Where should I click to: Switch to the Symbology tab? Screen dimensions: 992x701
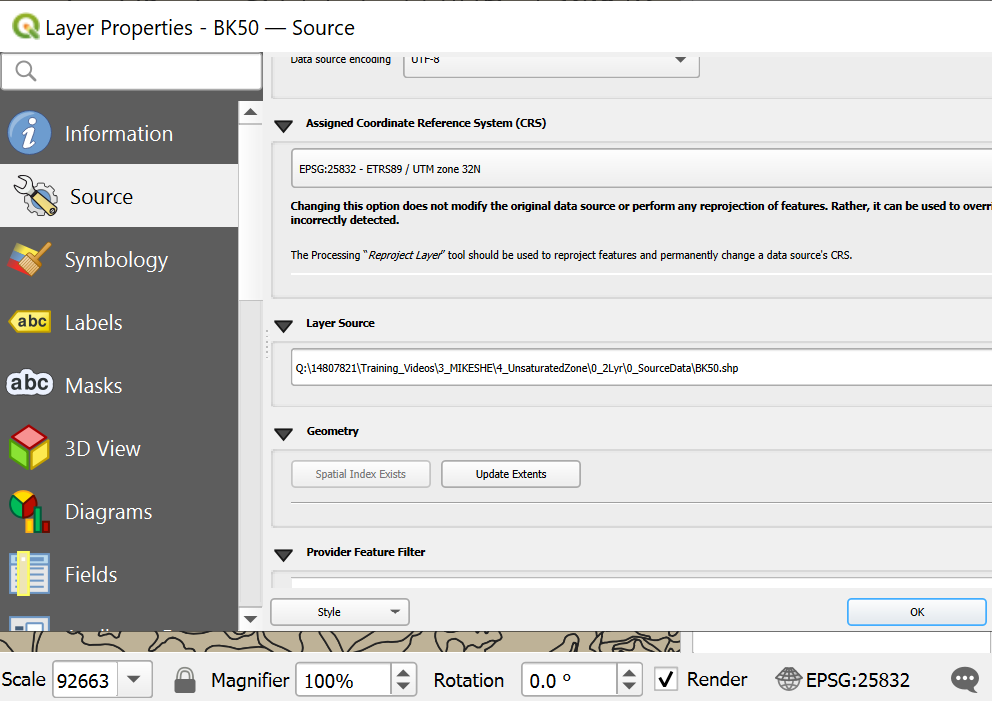click(119, 259)
